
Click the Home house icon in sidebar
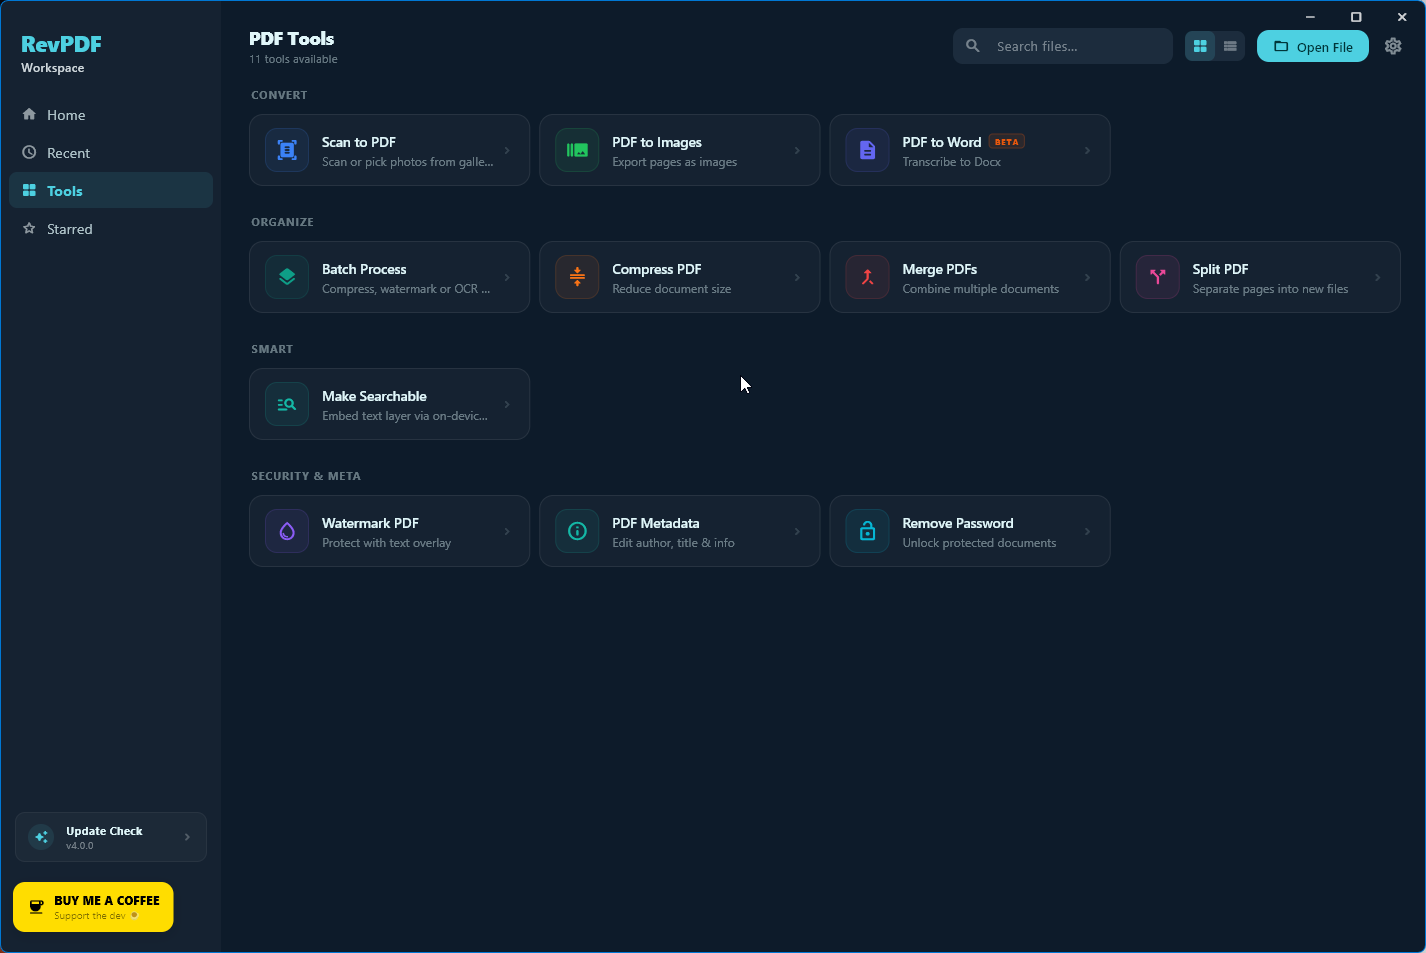(29, 114)
